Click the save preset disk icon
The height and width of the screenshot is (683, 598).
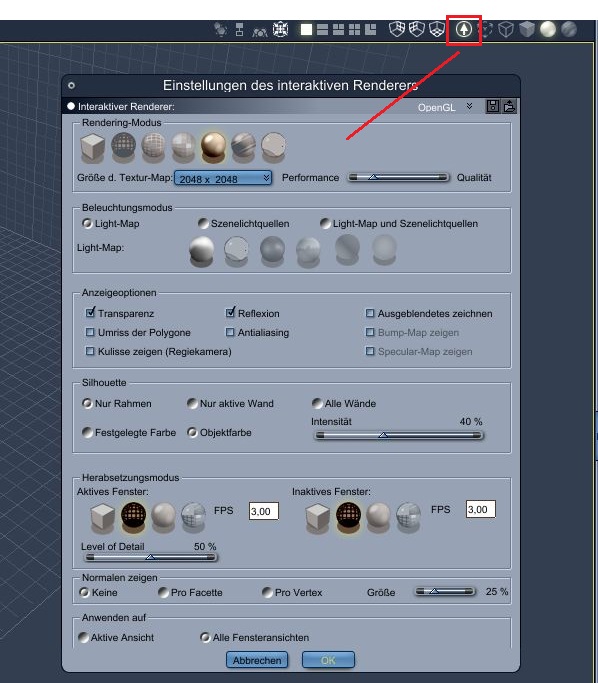pos(493,106)
